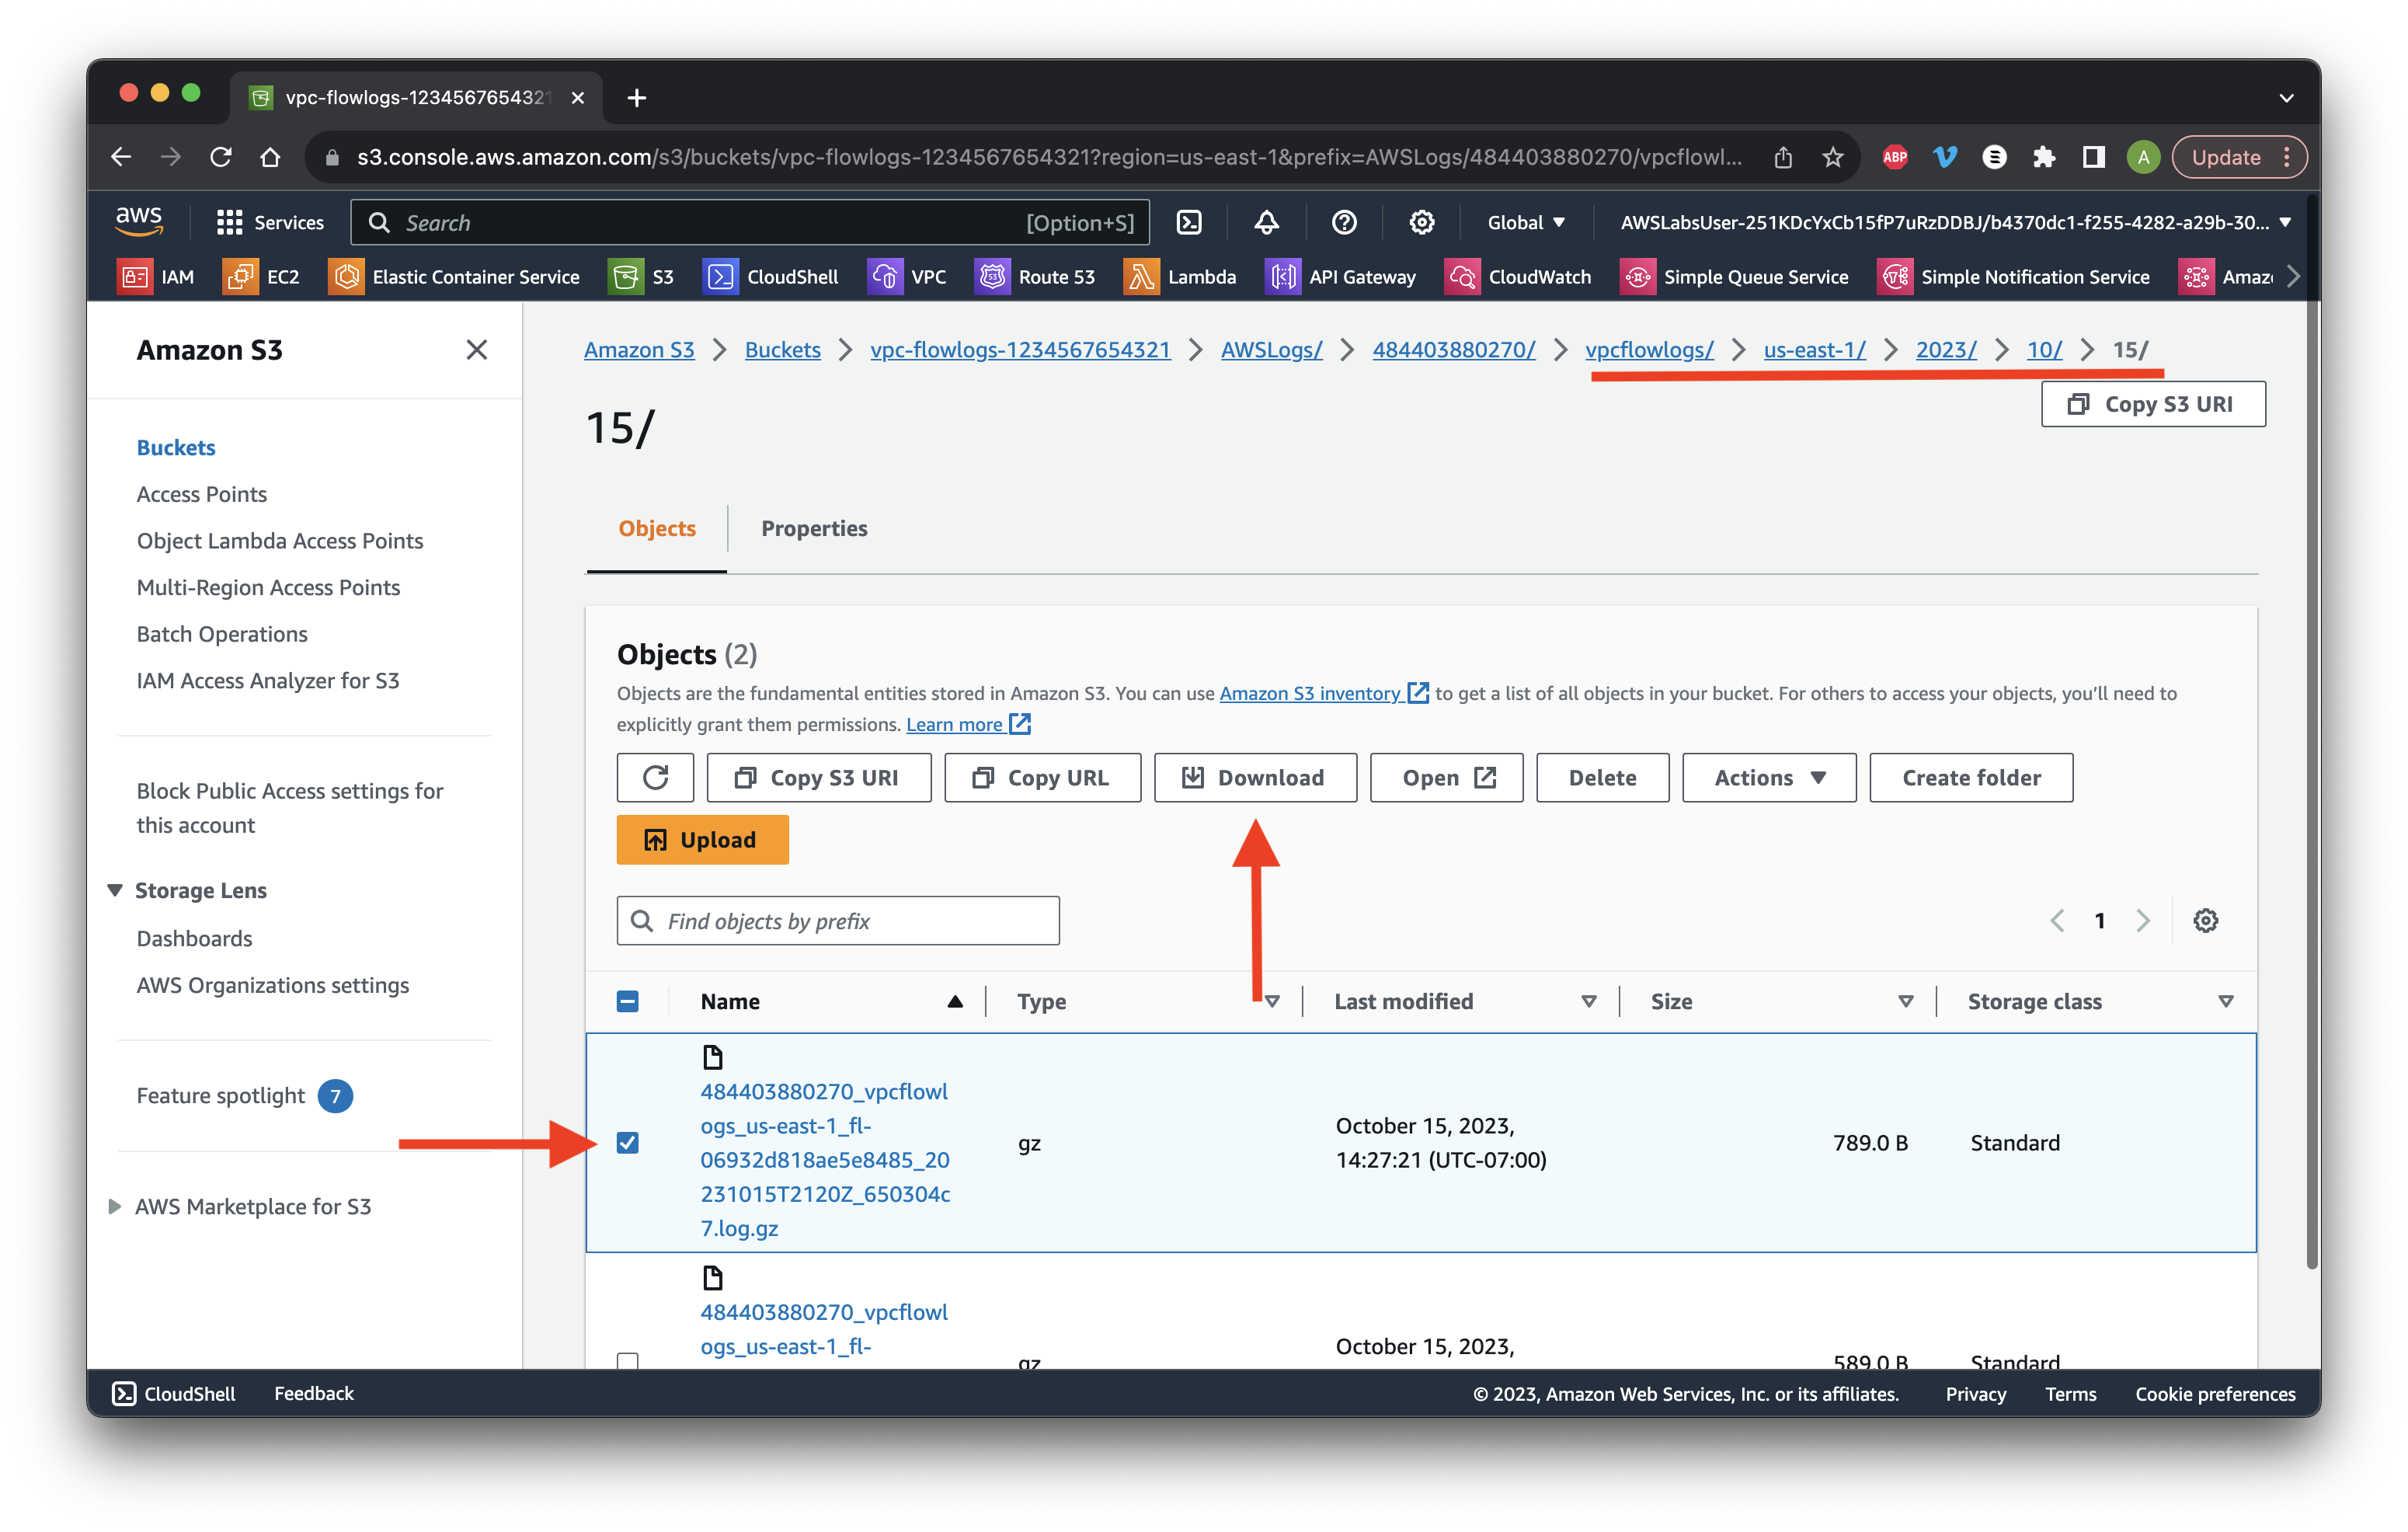Open the notifications bell
This screenshot has width=2408, height=1532.
(1267, 222)
